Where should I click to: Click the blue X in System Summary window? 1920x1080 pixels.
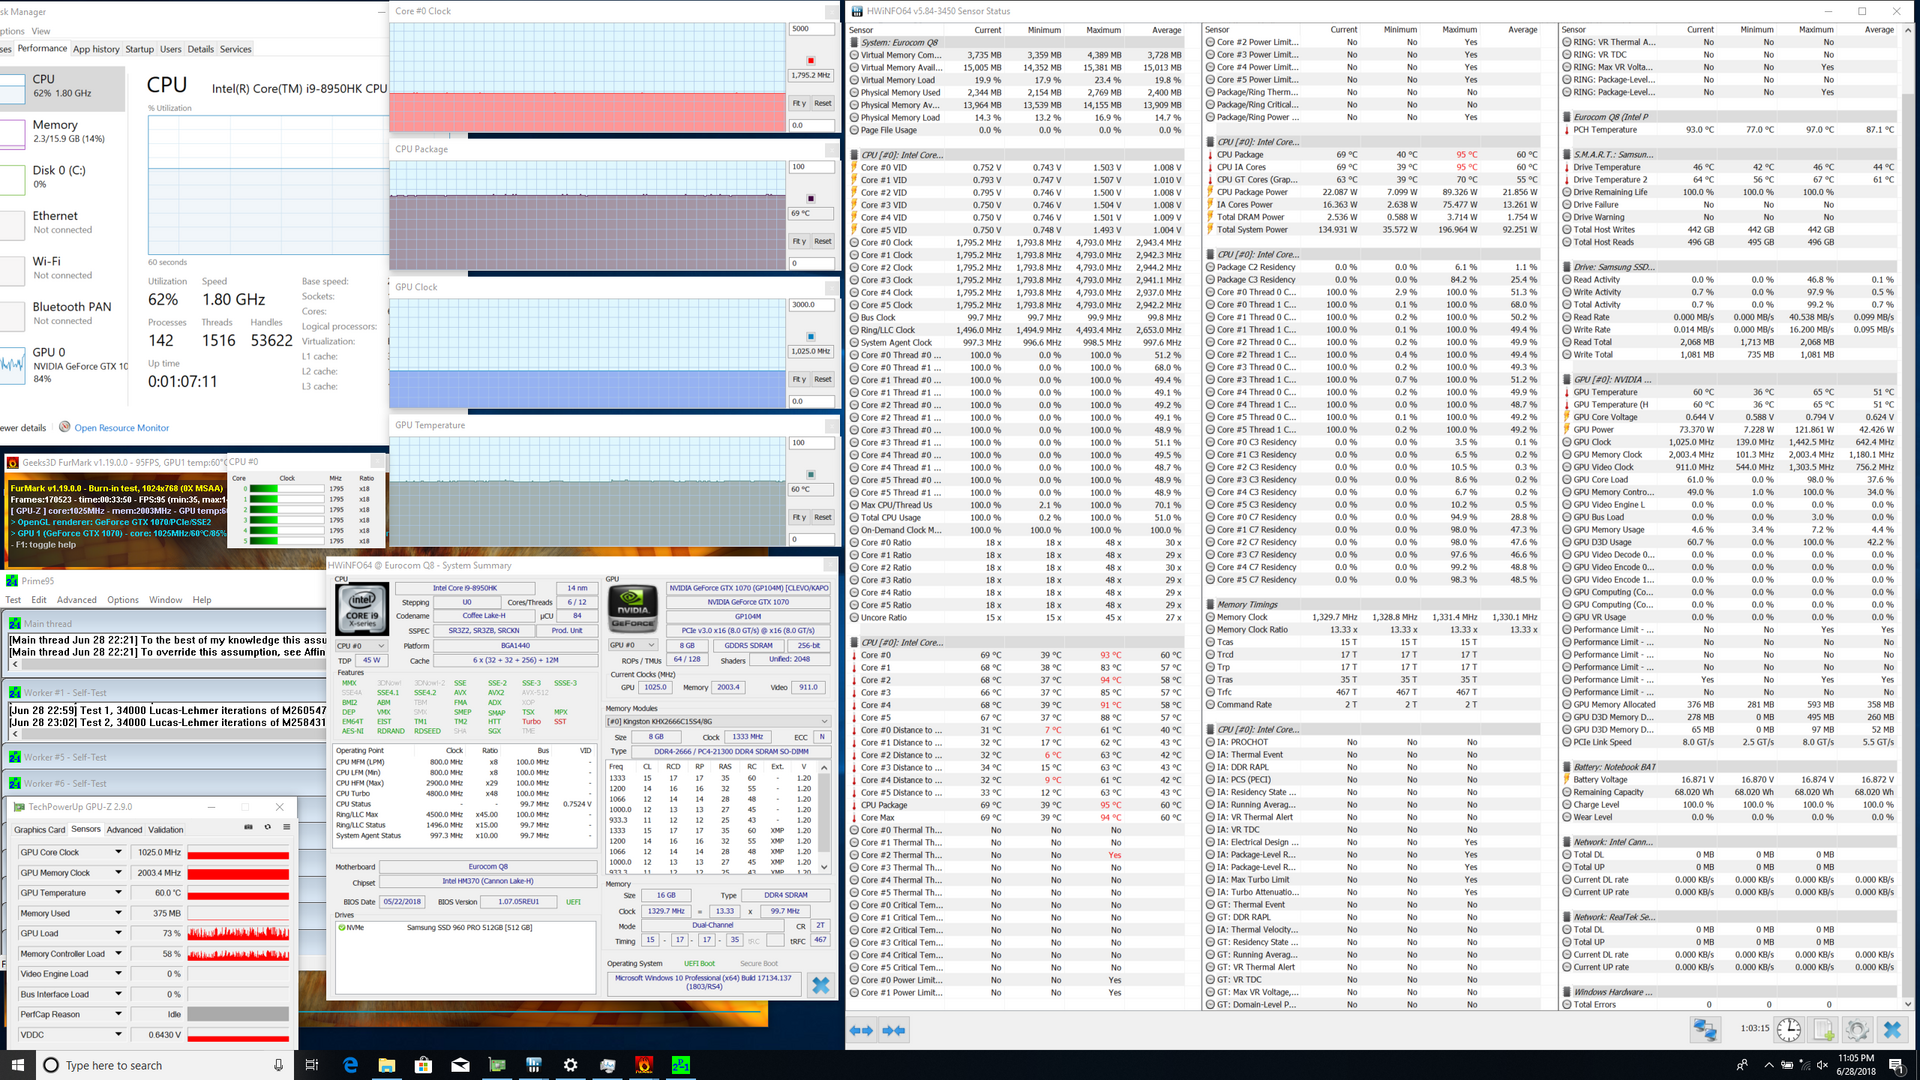821,985
